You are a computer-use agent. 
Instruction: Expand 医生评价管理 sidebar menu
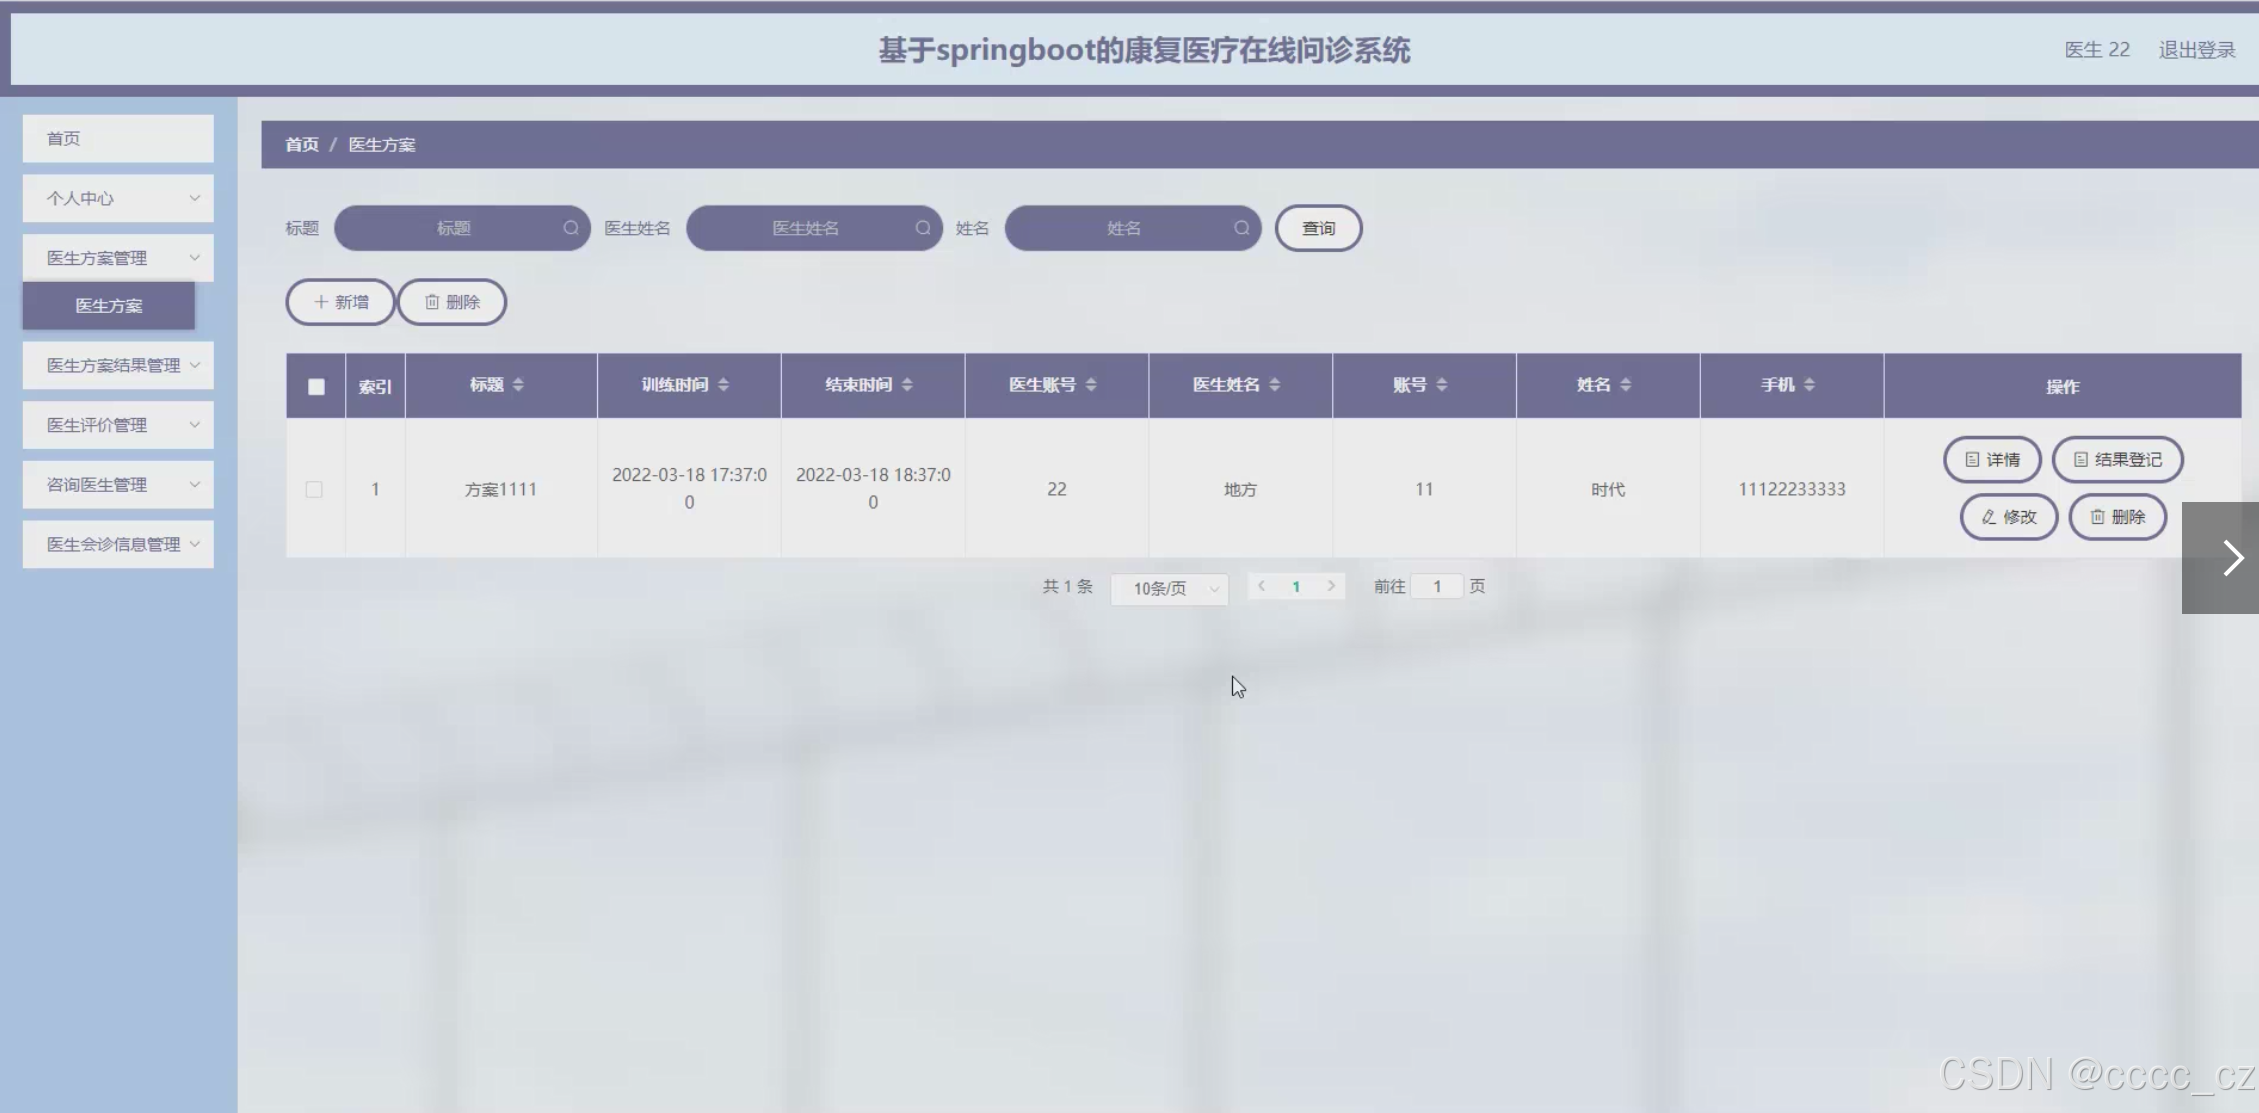(118, 425)
